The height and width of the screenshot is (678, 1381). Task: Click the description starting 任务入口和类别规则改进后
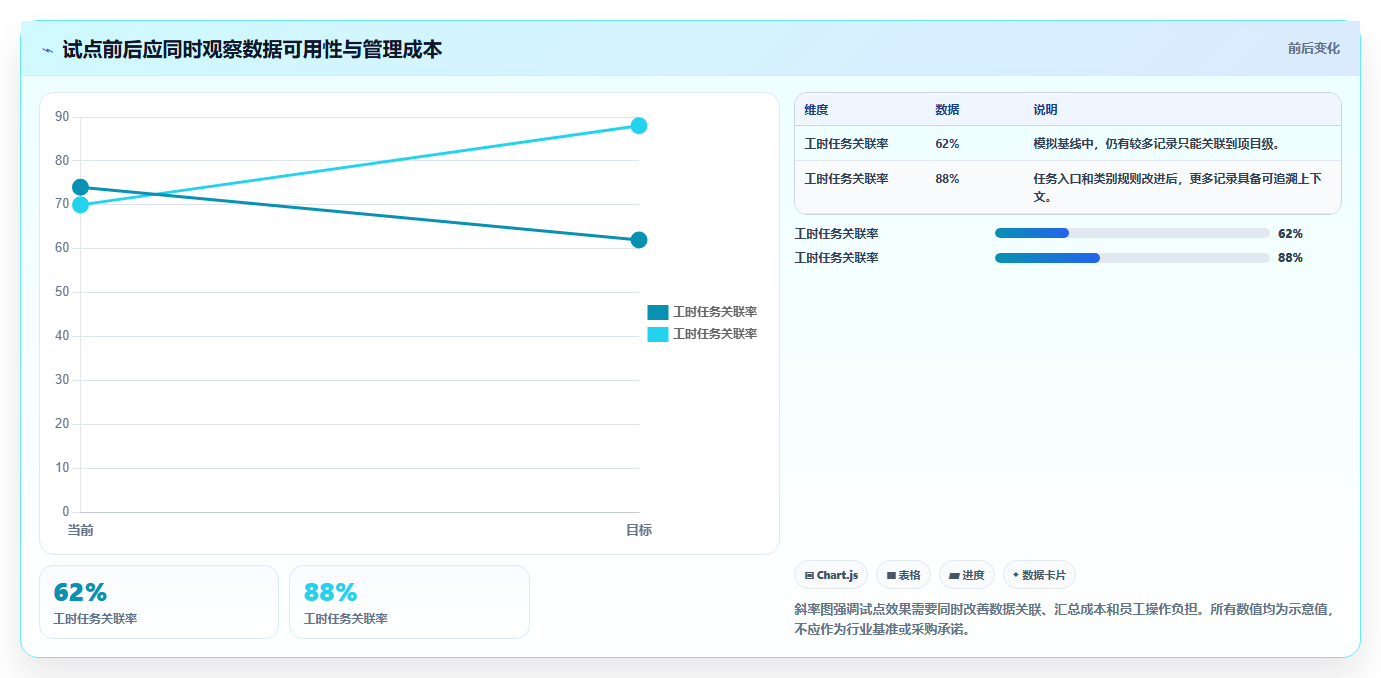point(1178,188)
